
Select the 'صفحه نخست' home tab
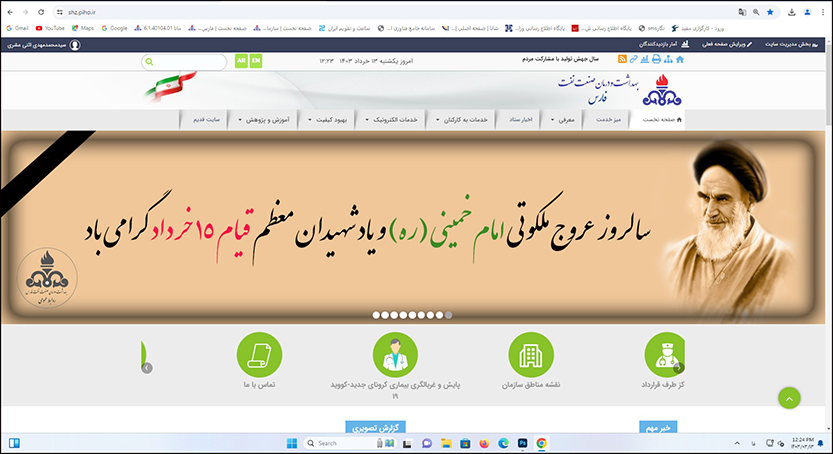(x=658, y=120)
